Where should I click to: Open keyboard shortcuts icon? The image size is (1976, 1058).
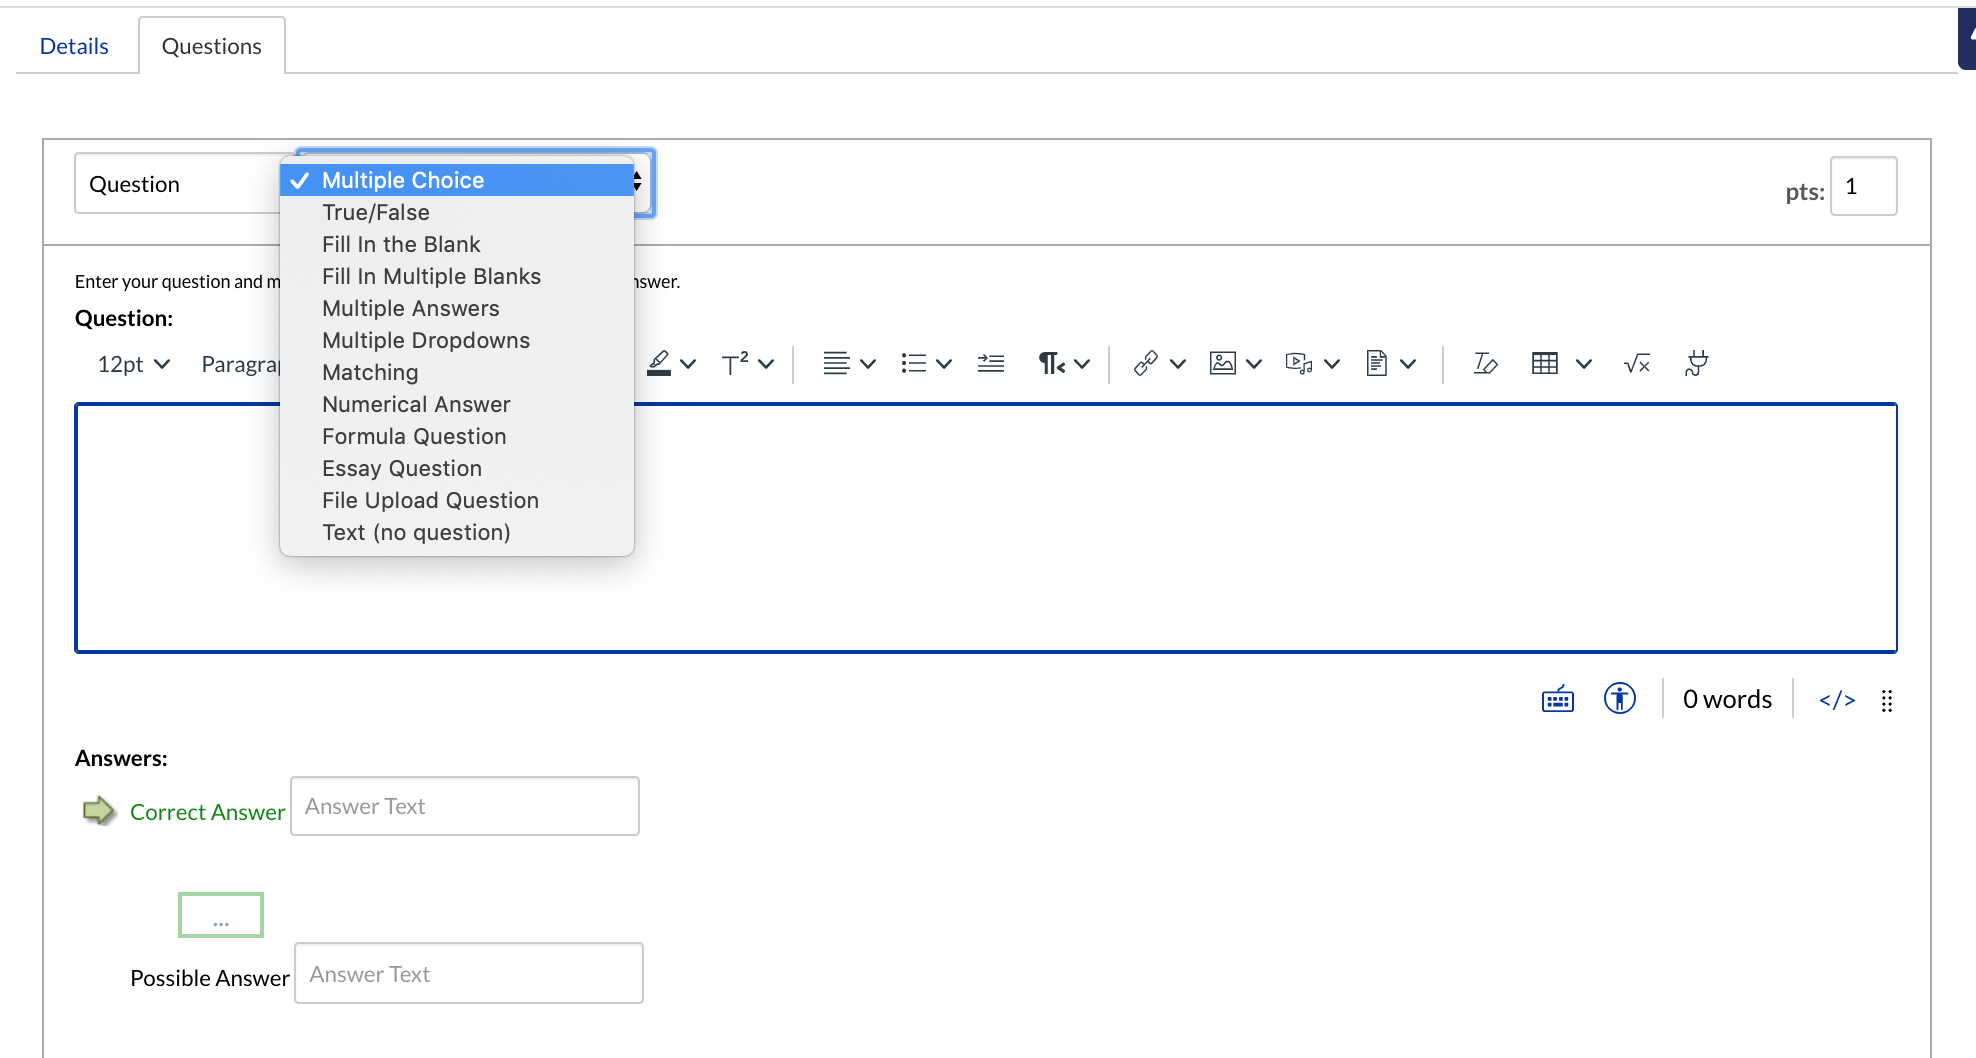[x=1558, y=699]
